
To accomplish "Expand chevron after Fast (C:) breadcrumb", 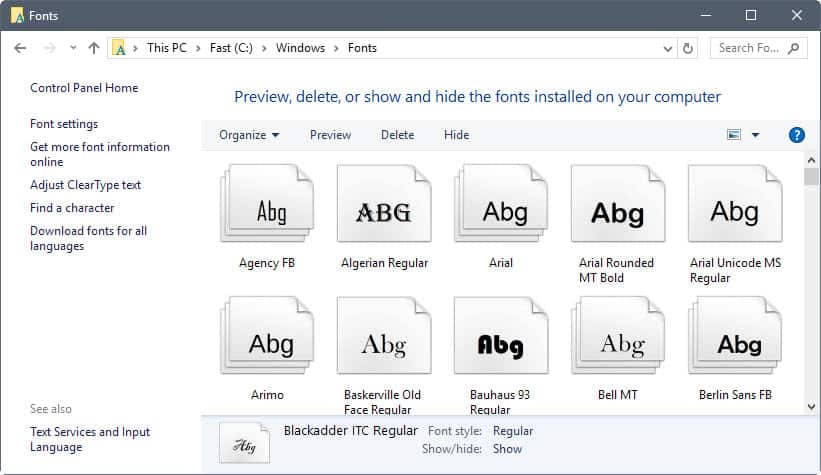I will tap(264, 49).
